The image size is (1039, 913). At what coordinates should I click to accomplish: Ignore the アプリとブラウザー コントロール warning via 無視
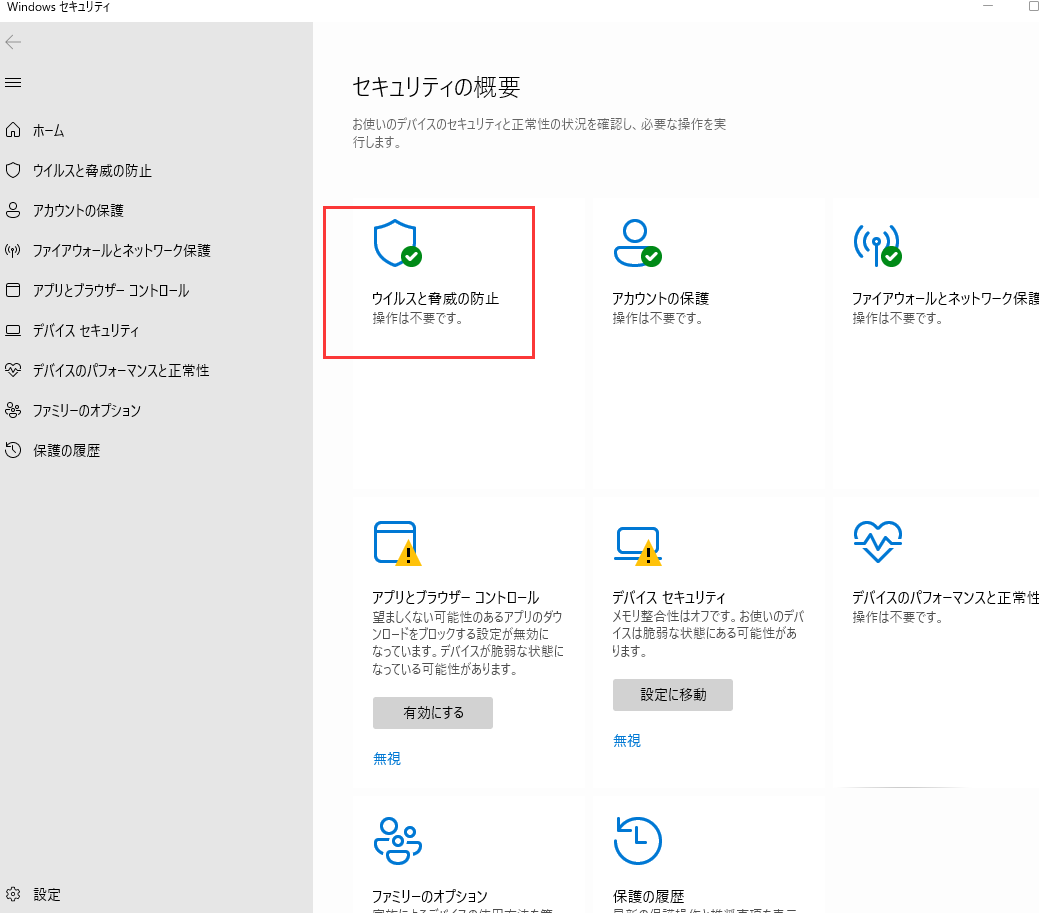387,758
